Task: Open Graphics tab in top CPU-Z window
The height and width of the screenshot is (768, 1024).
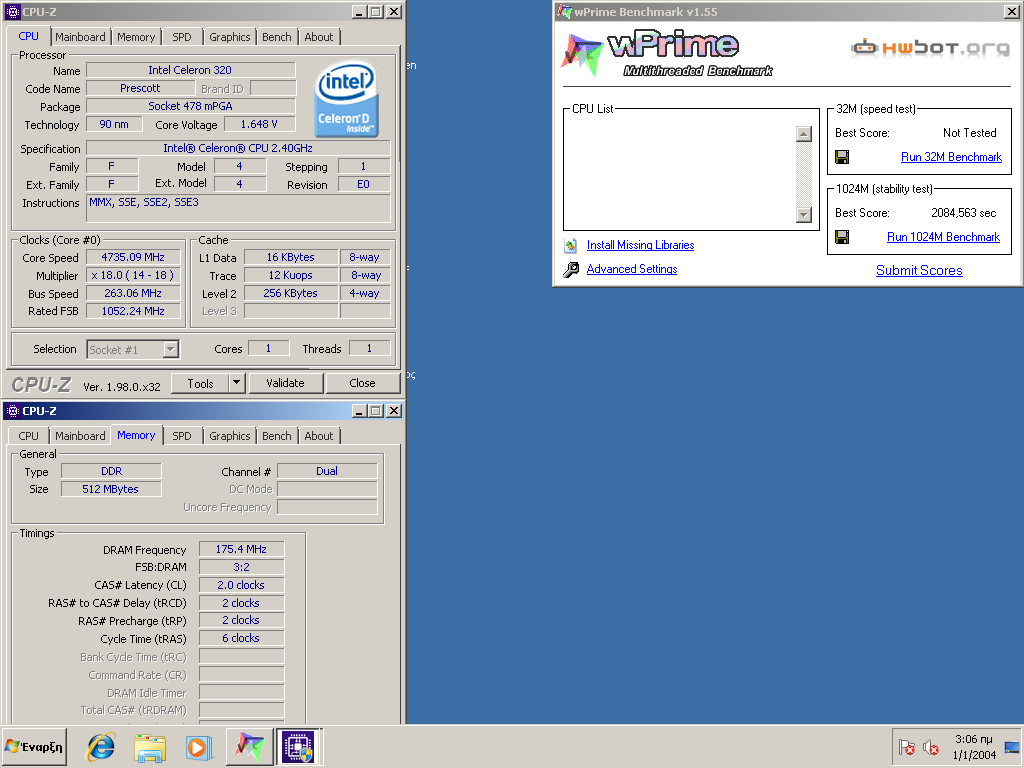Action: tap(229, 37)
